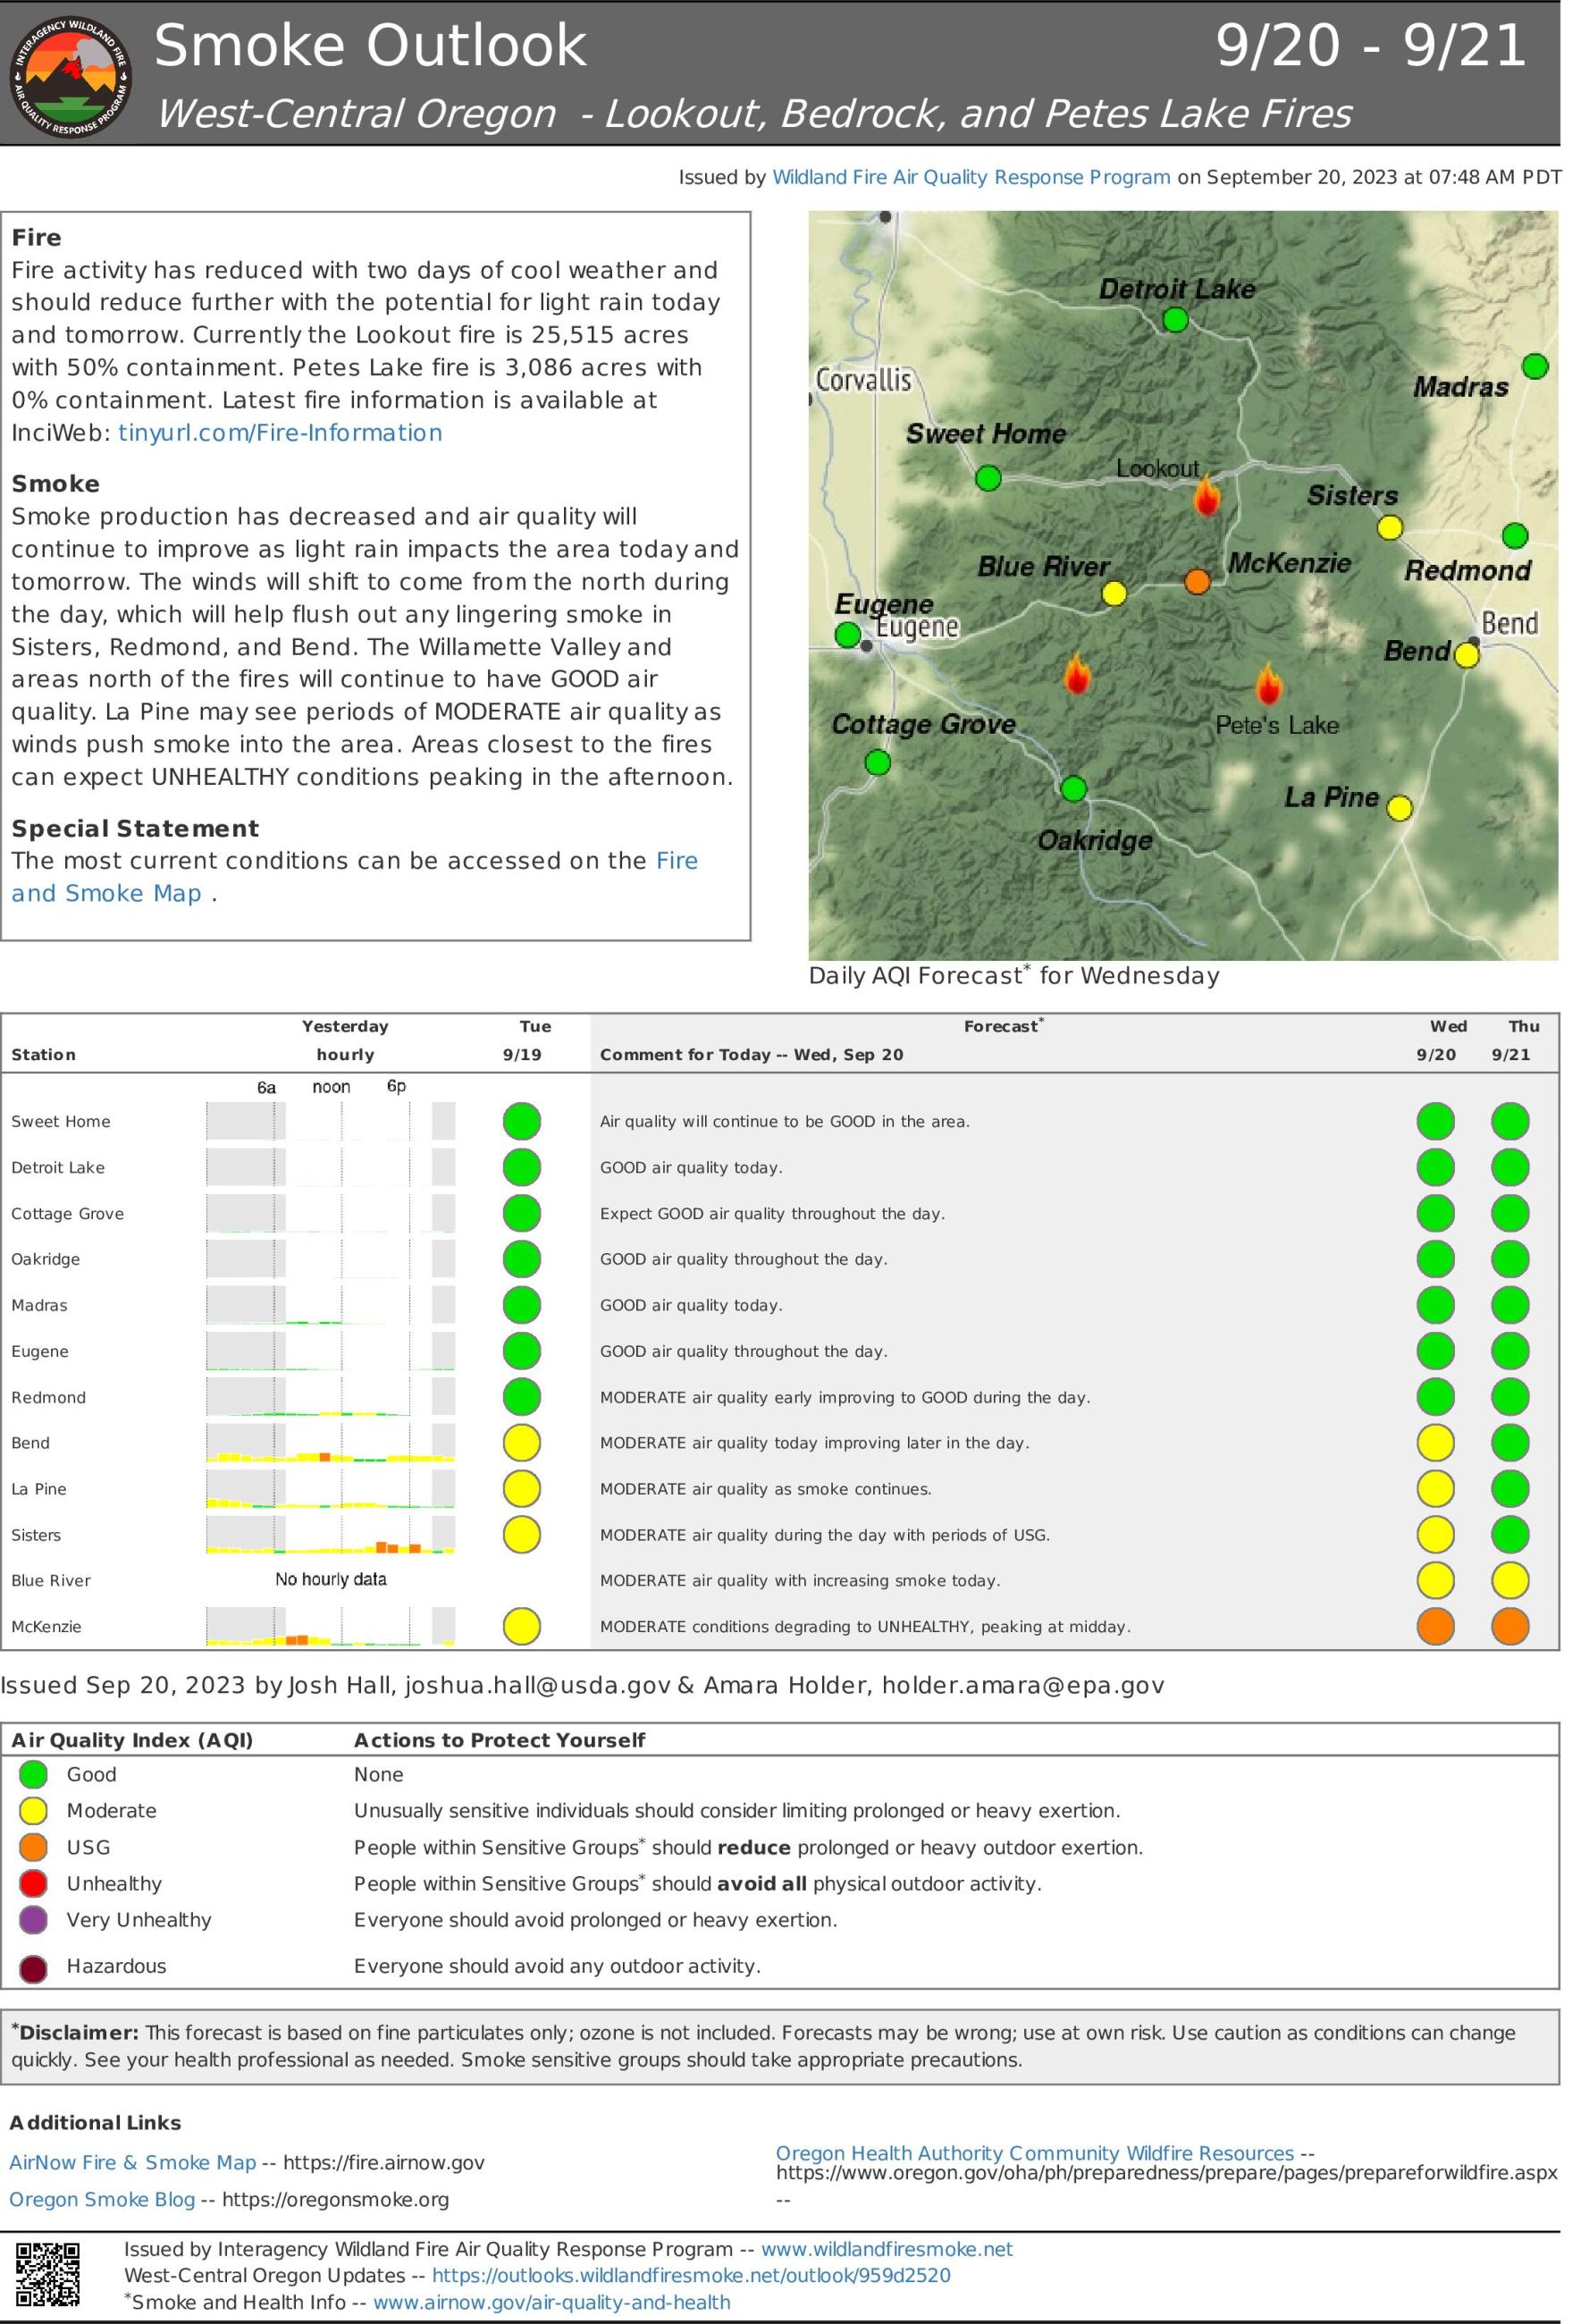Open the West-Central Oregon outlook updates URL
Image resolution: width=1589 pixels, height=2324 pixels.
pos(691,2275)
